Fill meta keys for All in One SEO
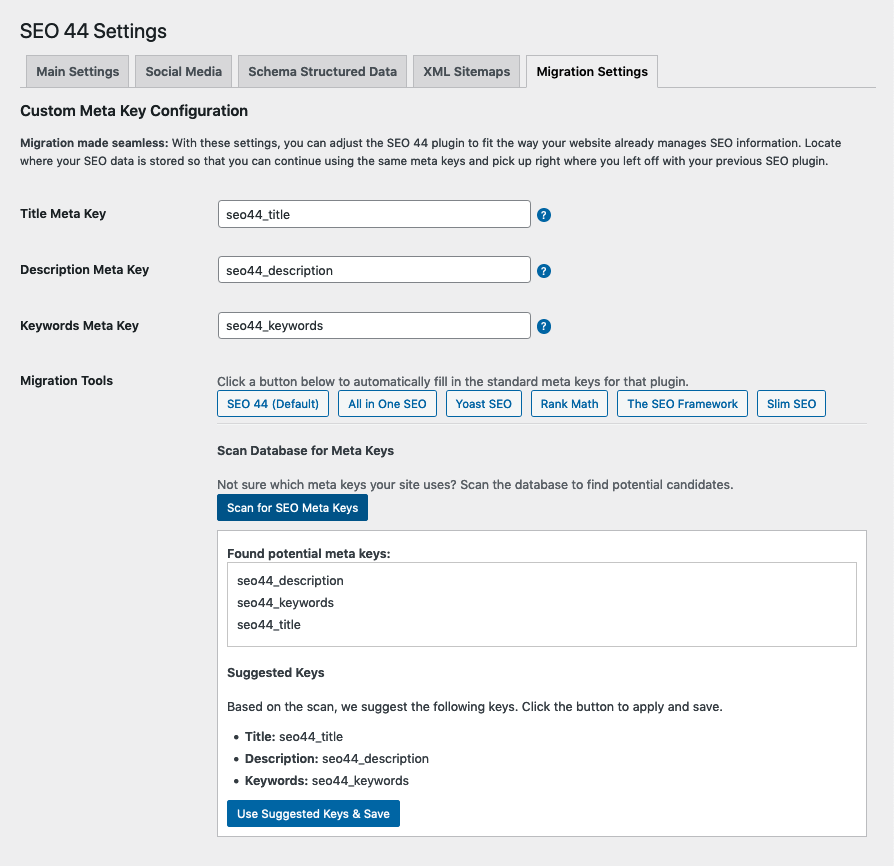The width and height of the screenshot is (894, 866). (x=387, y=404)
